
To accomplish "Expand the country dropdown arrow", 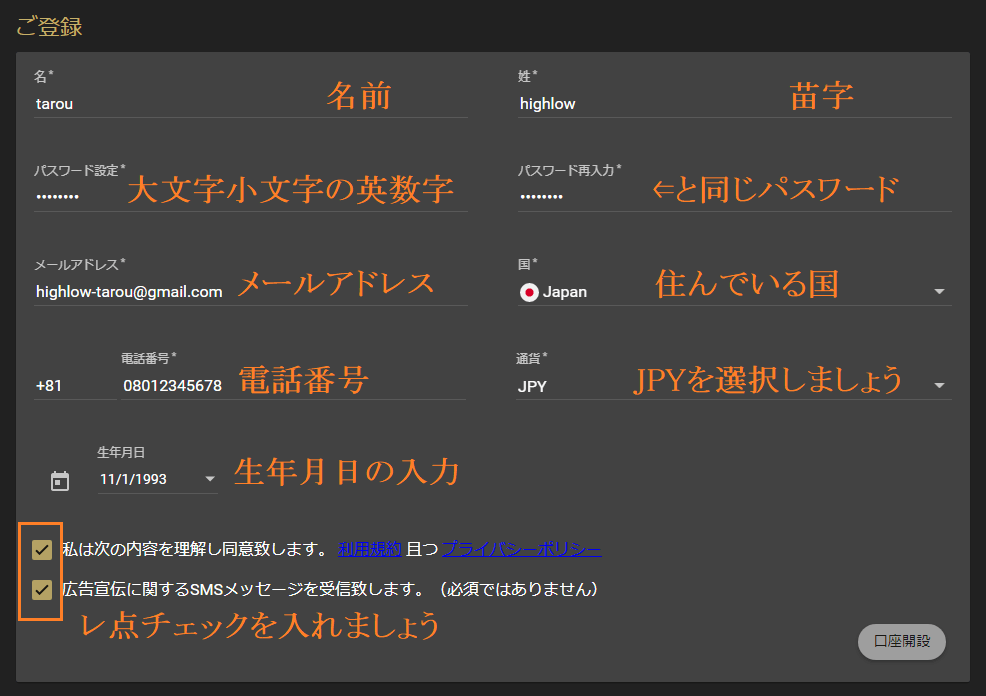I will 939,292.
